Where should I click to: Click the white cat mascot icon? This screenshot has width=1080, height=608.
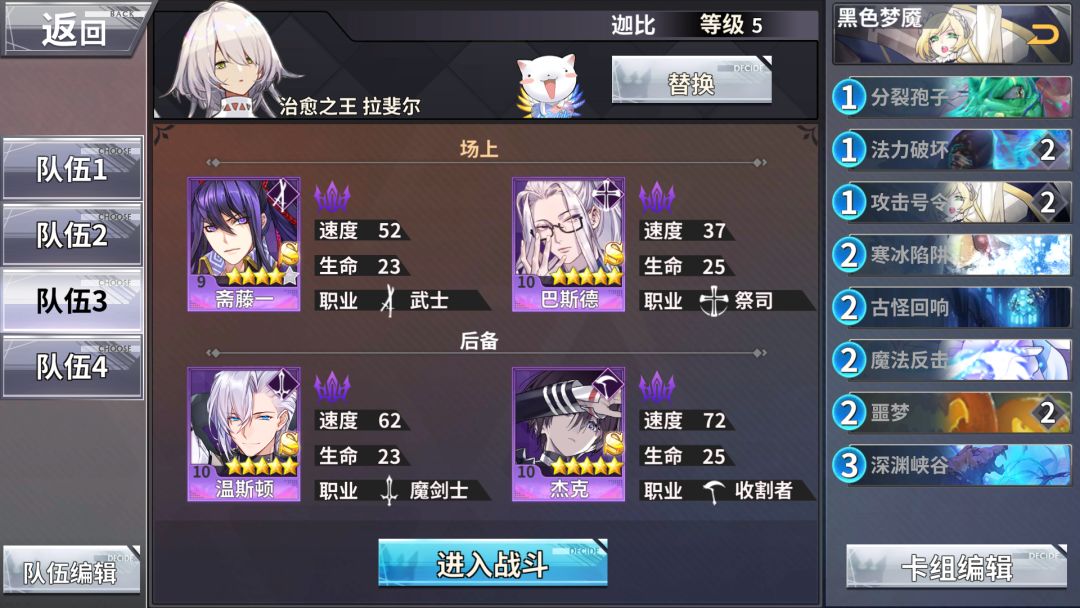coord(550,85)
